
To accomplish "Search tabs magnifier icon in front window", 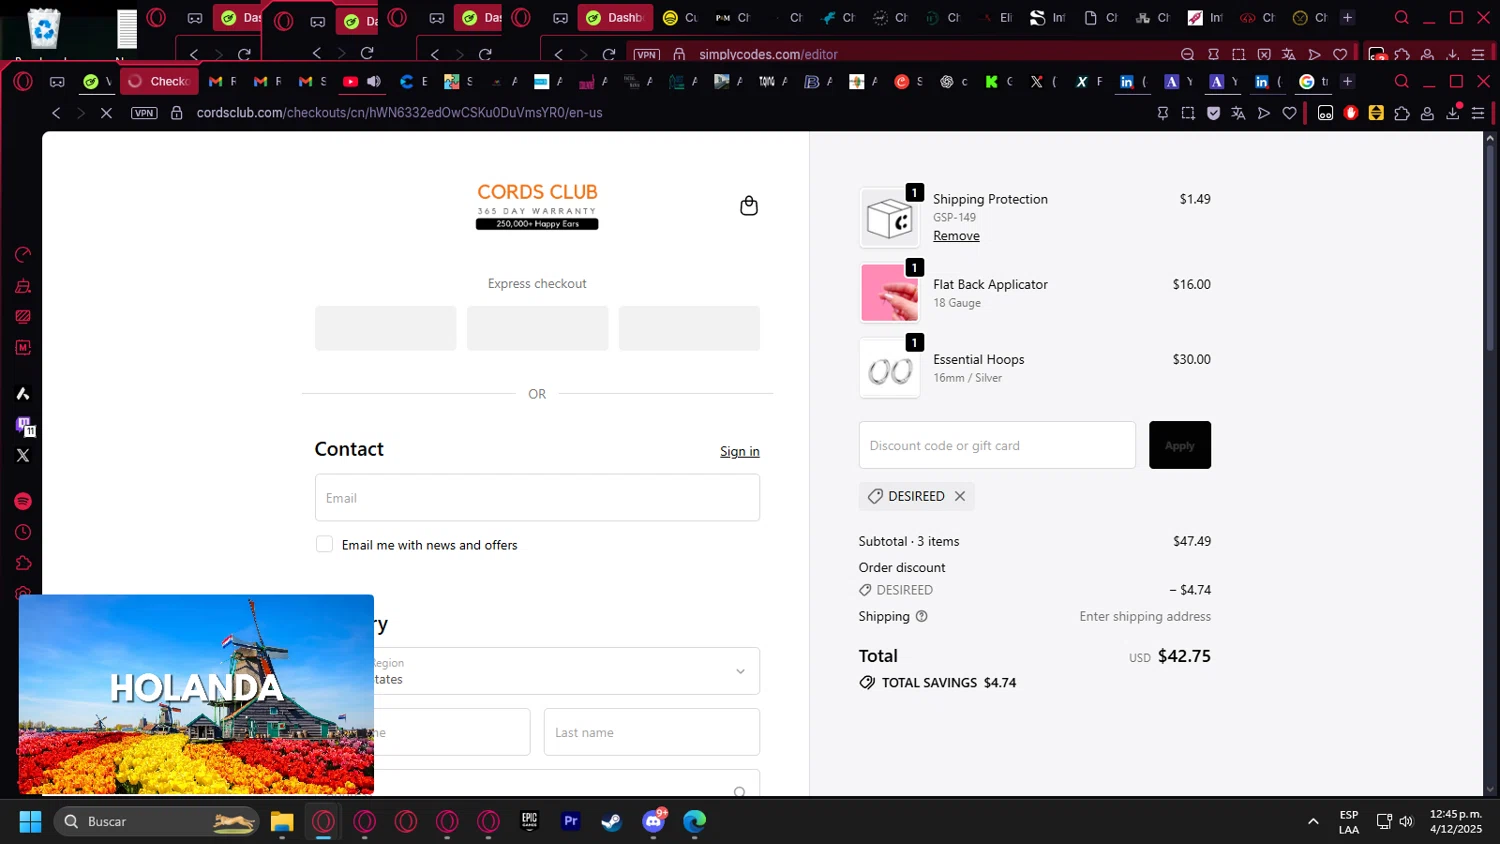I will [1402, 81].
